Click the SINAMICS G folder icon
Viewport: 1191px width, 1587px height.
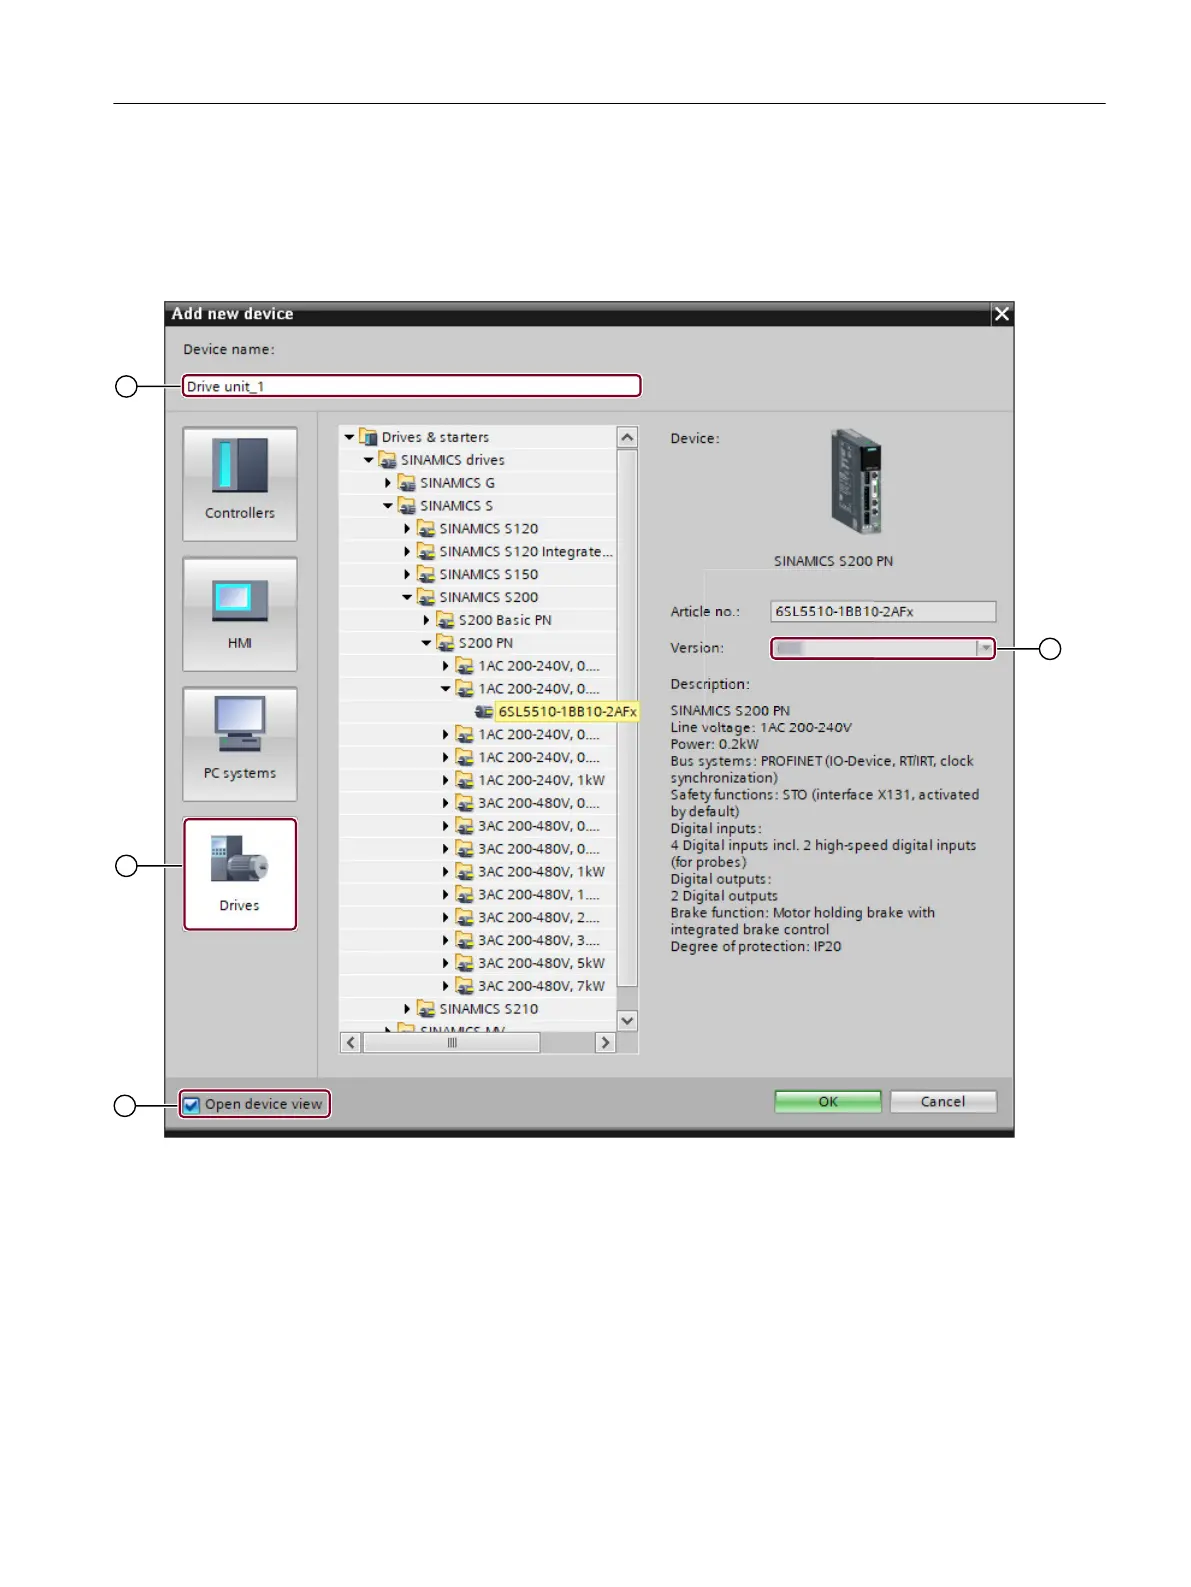click(x=407, y=483)
